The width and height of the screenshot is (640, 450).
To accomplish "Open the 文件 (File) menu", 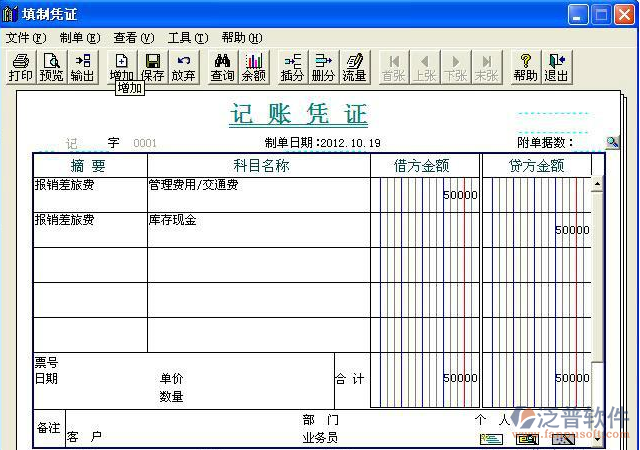I will [25, 37].
